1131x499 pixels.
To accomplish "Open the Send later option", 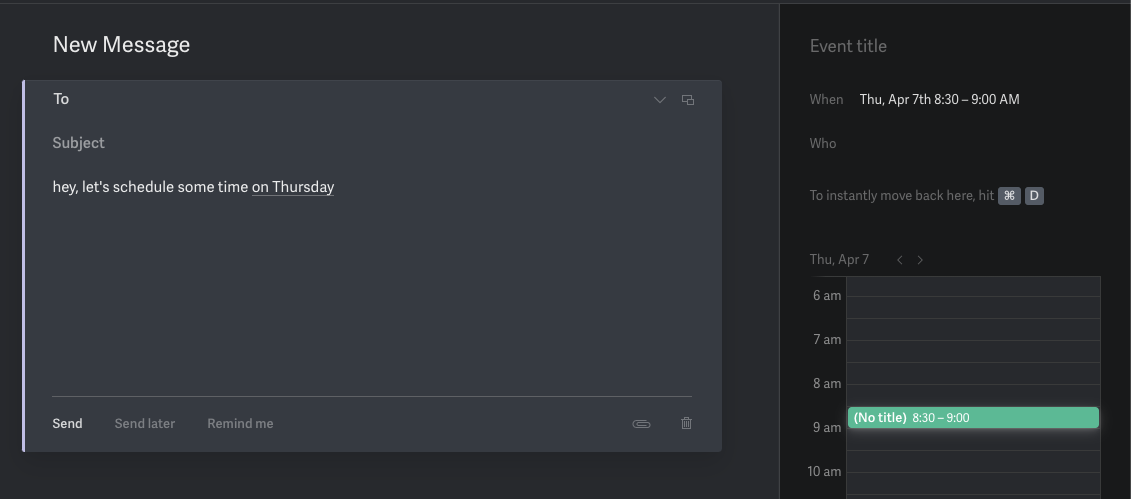I will click(145, 423).
